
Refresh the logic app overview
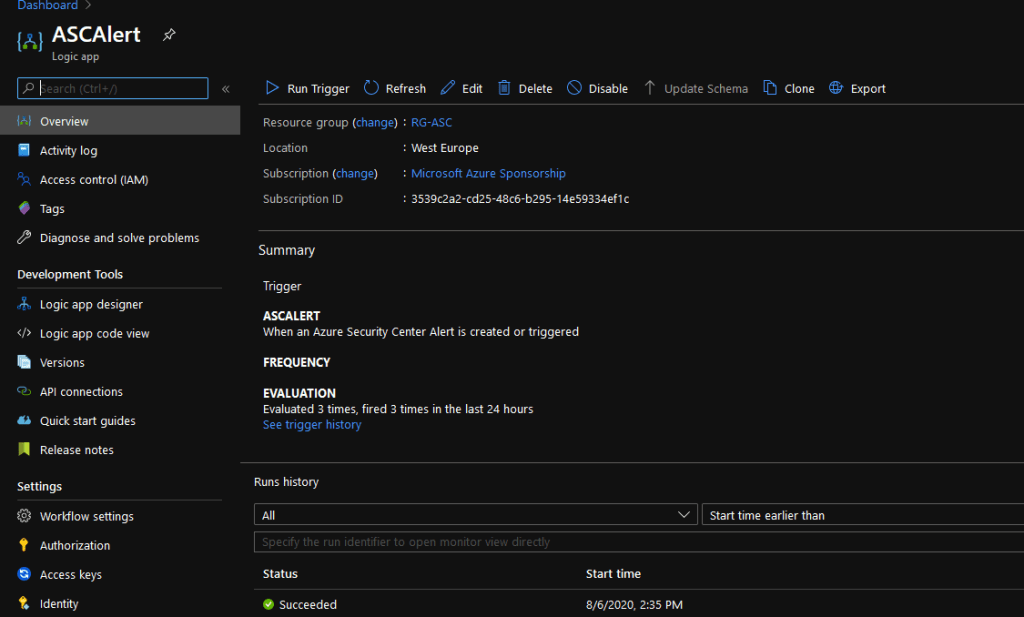394,88
